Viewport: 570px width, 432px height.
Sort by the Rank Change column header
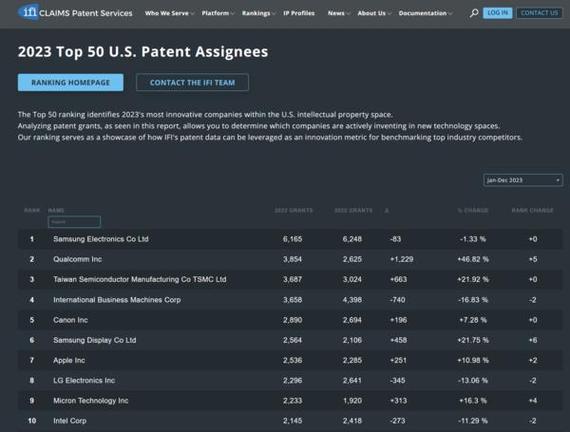pyautogui.click(x=532, y=210)
